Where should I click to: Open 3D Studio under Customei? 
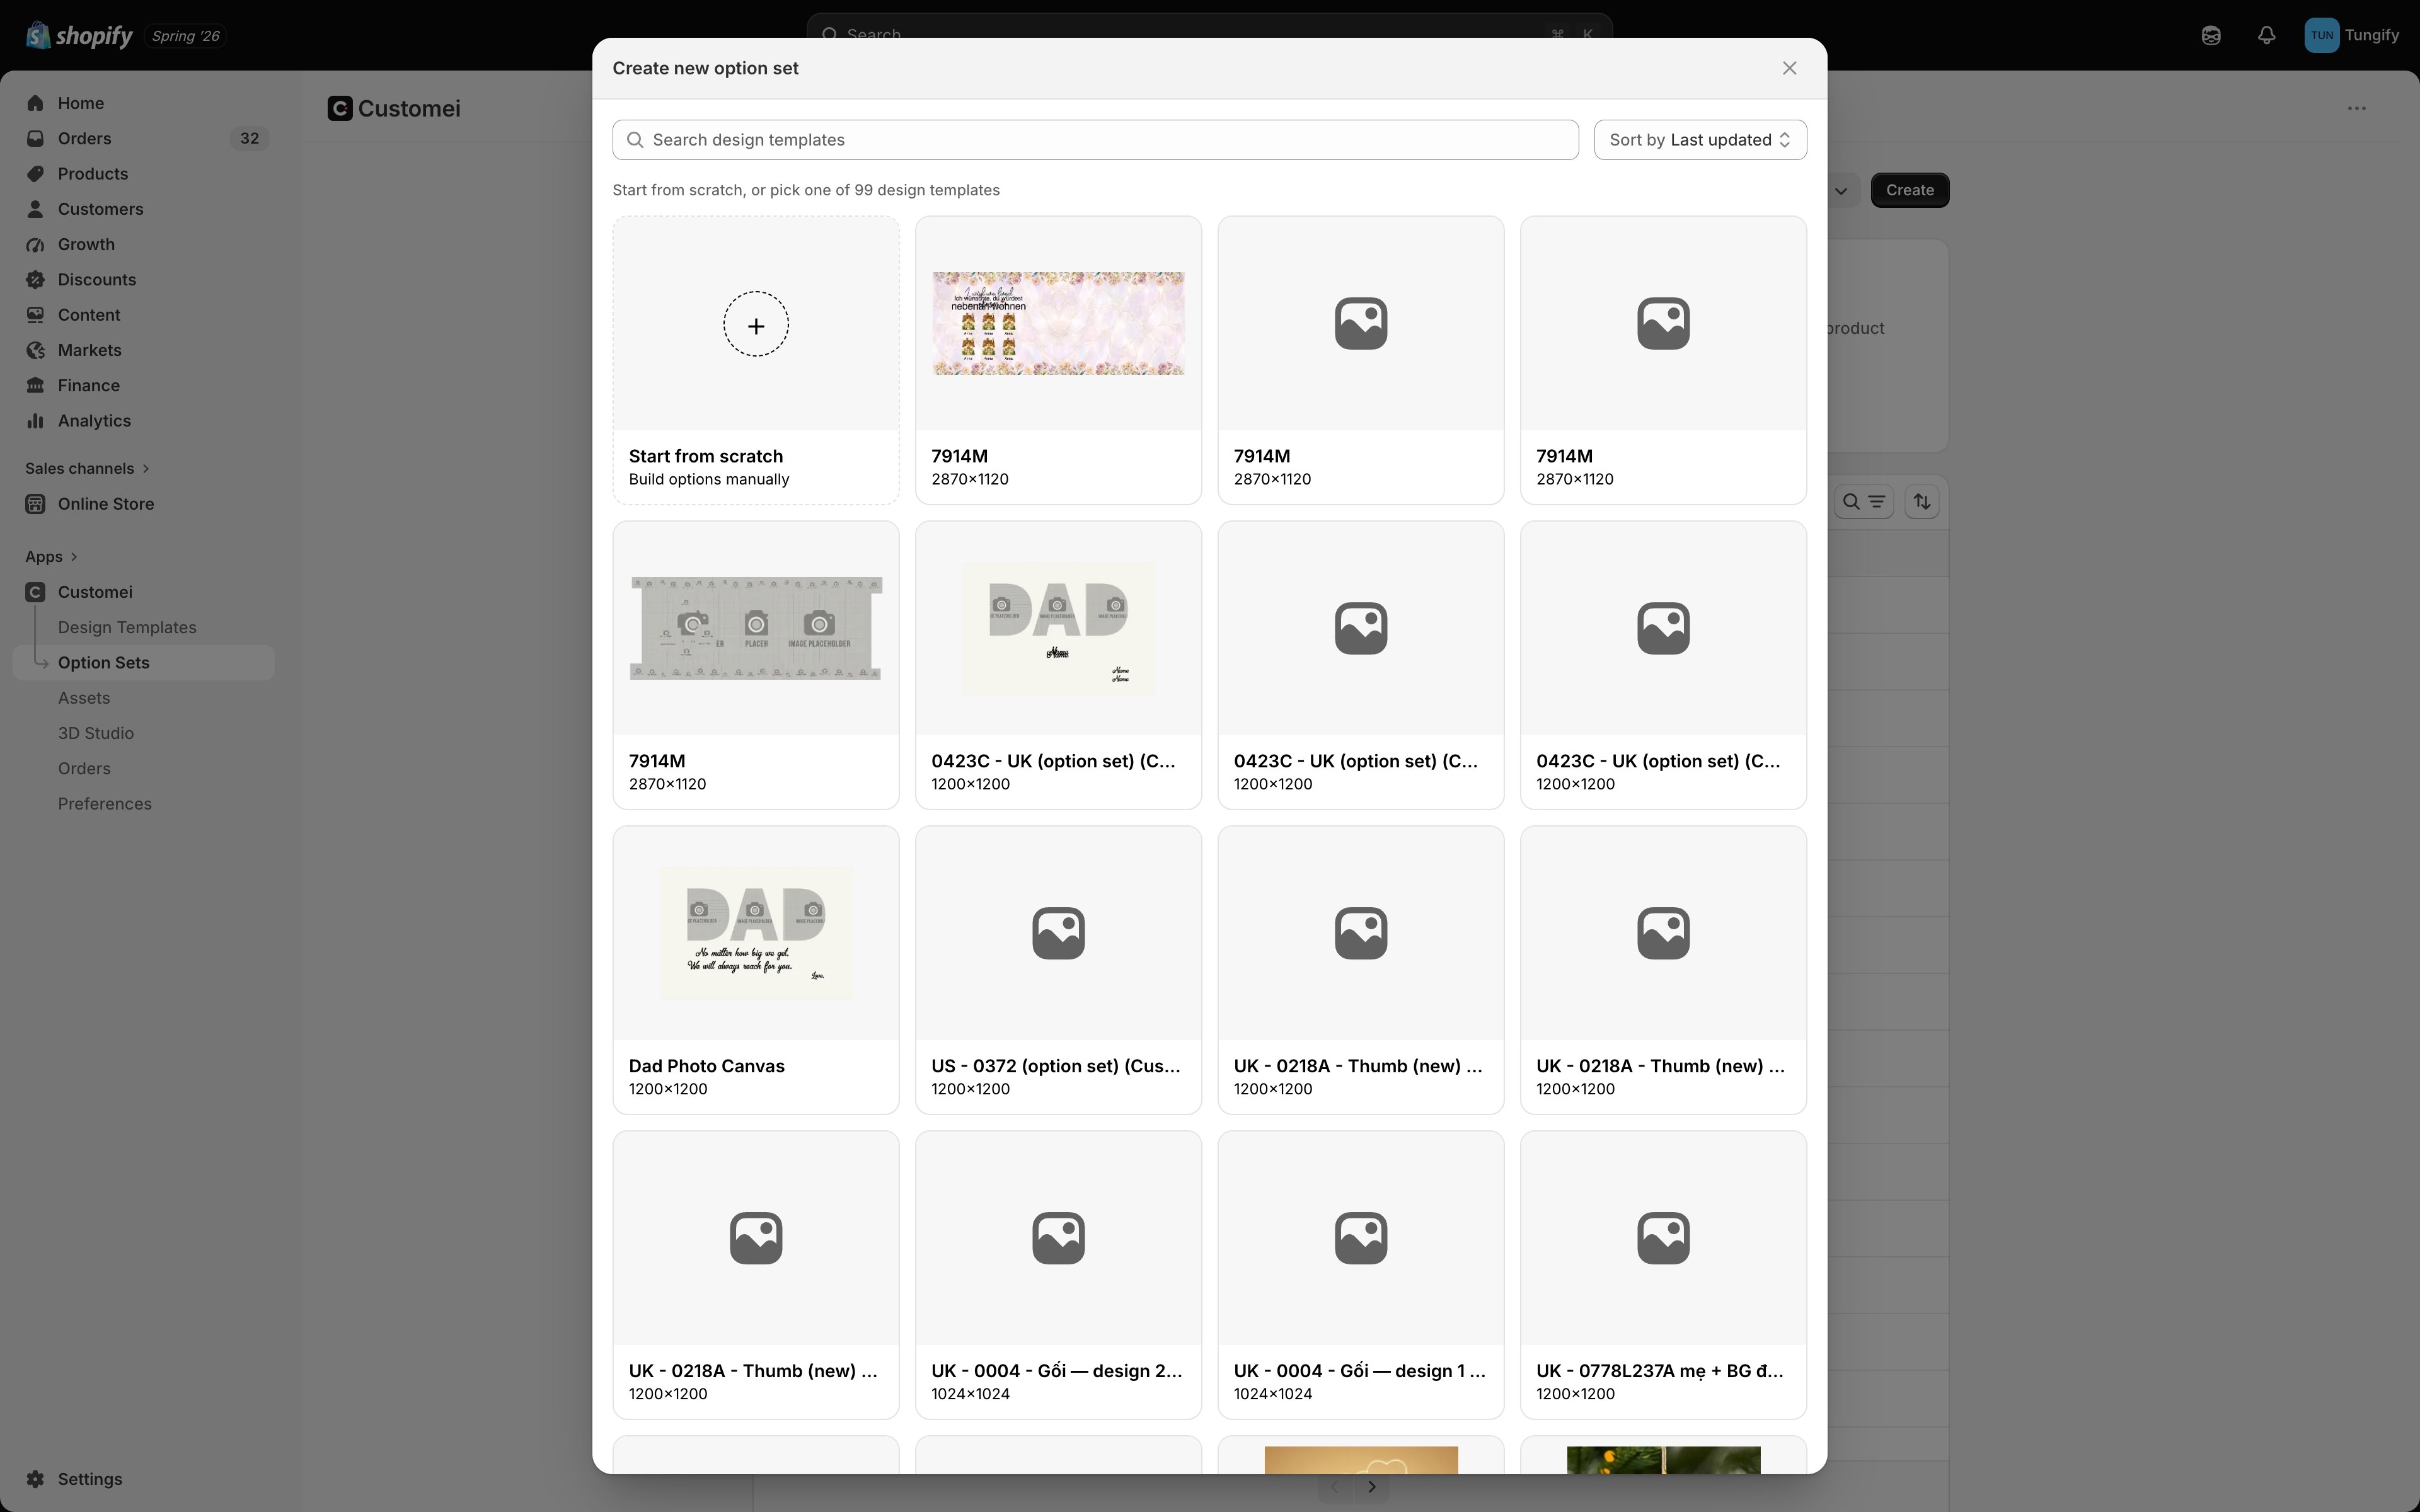tap(95, 733)
